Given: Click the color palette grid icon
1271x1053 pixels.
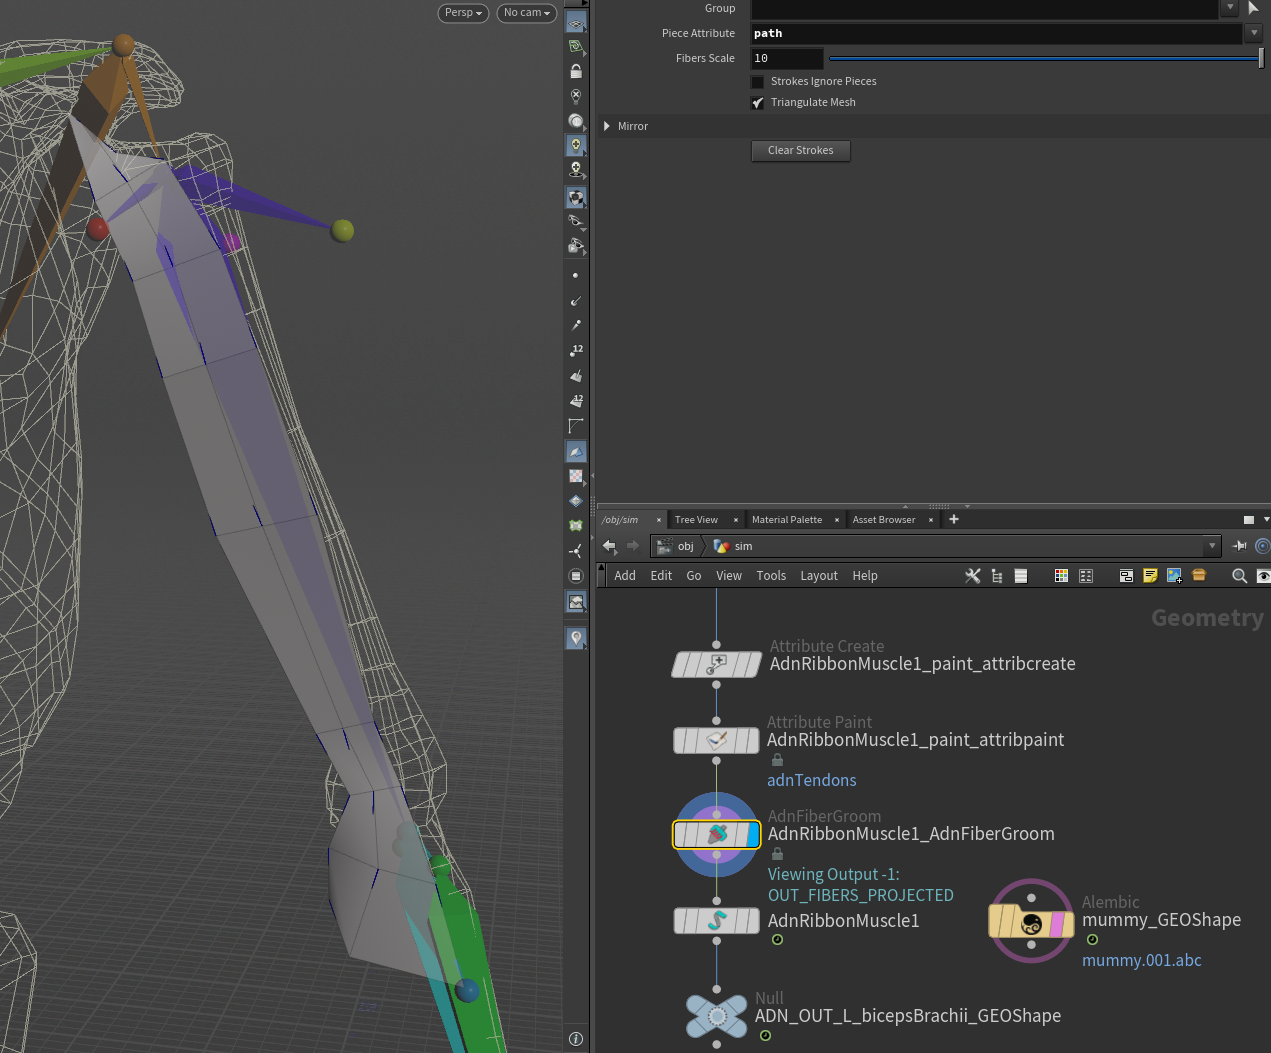Looking at the screenshot, I should (1061, 575).
